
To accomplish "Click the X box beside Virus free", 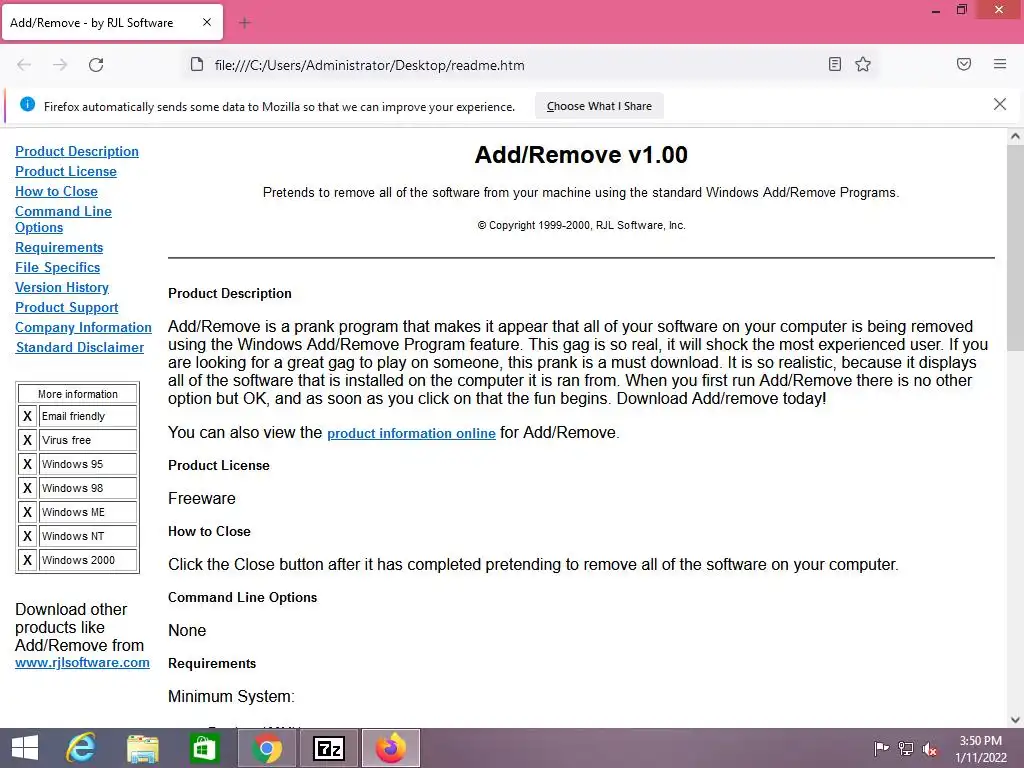I will click(x=27, y=440).
